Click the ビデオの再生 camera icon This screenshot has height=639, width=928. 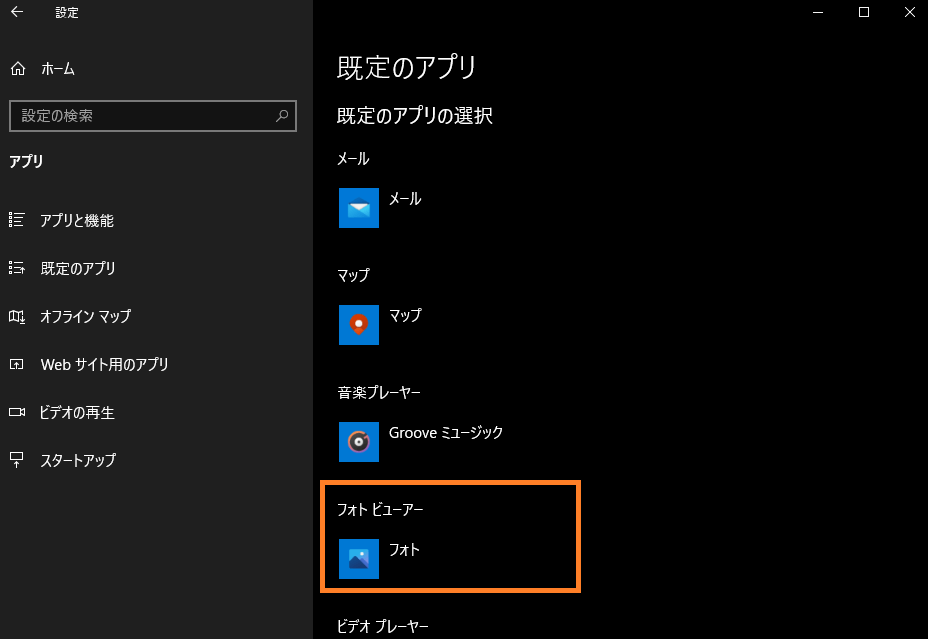click(17, 412)
